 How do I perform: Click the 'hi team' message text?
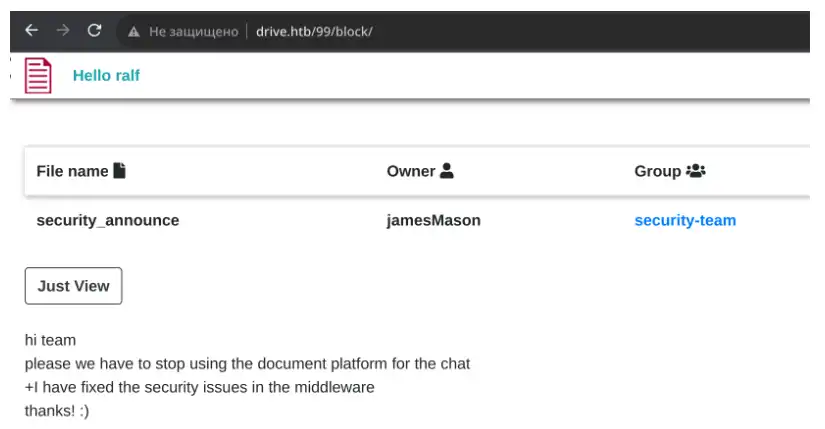coord(51,340)
